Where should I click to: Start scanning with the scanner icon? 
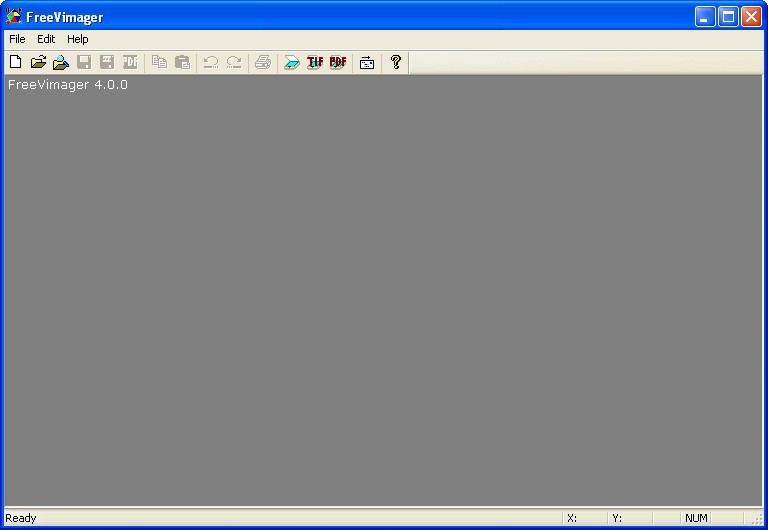click(292, 62)
